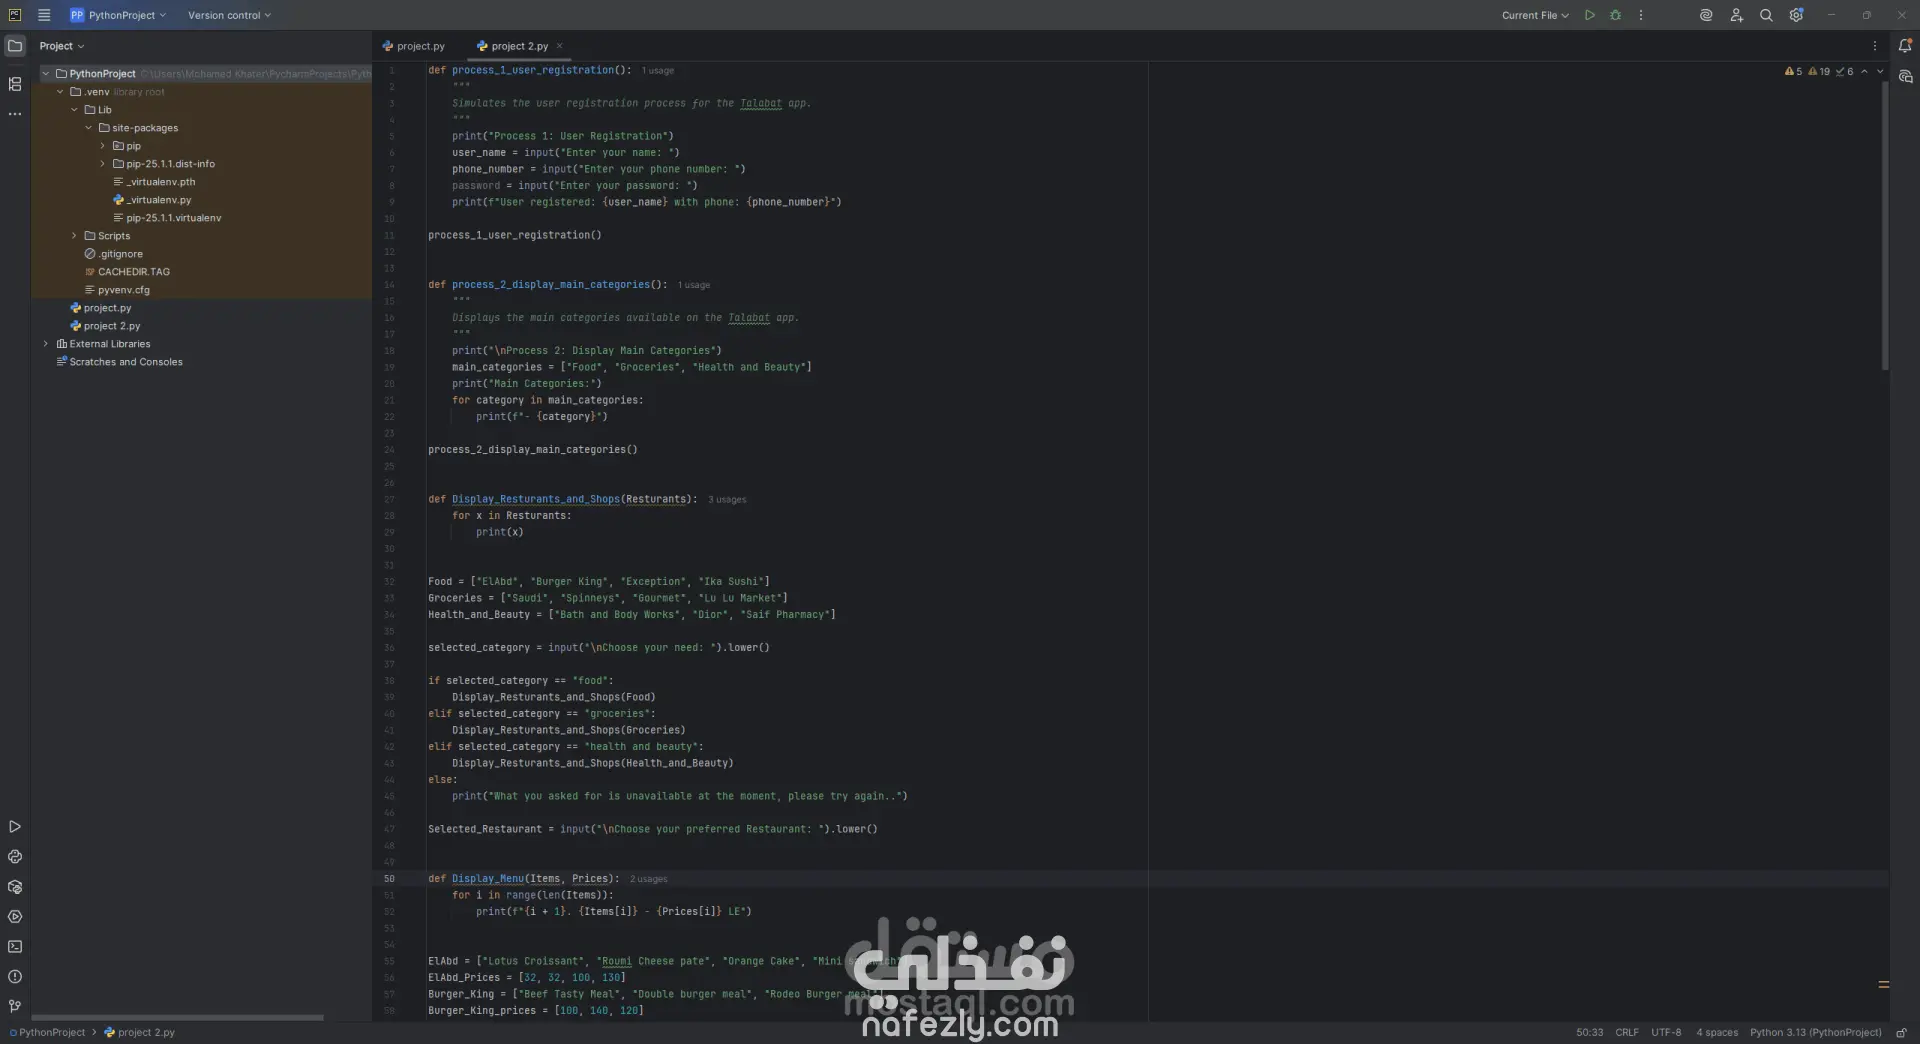This screenshot has width=1920, height=1044.
Task: Expand the pip-25.1.1.dist-info folder
Action: pos(102,164)
